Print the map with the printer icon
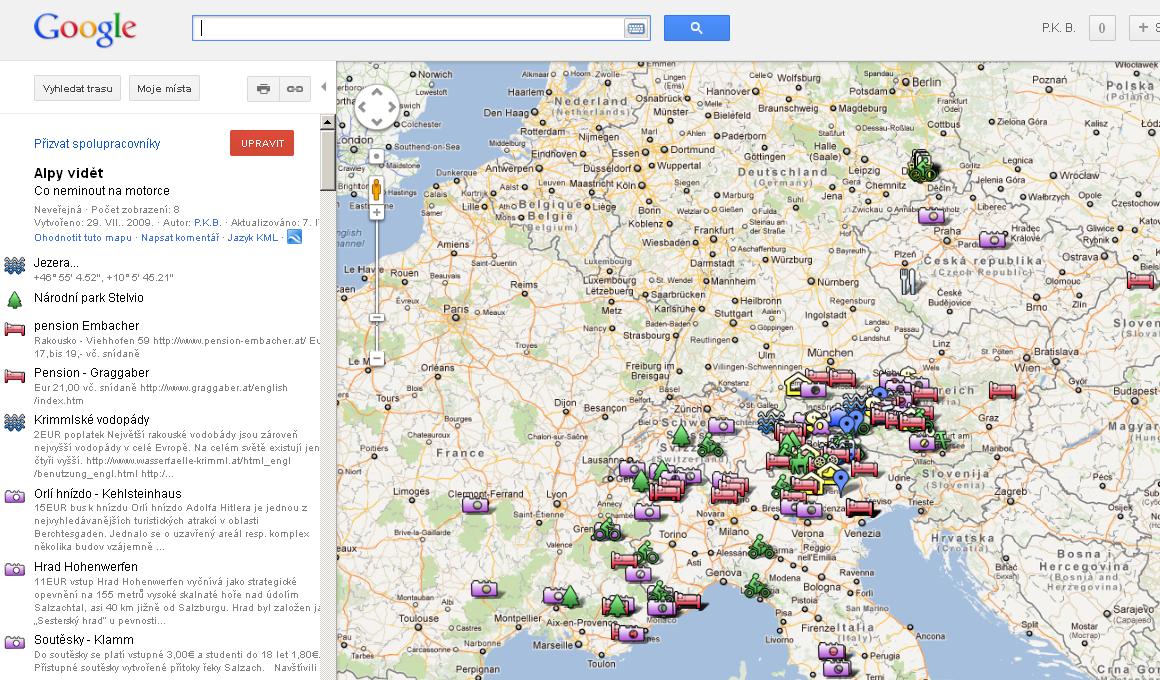The width and height of the screenshot is (1160, 680). [x=263, y=89]
